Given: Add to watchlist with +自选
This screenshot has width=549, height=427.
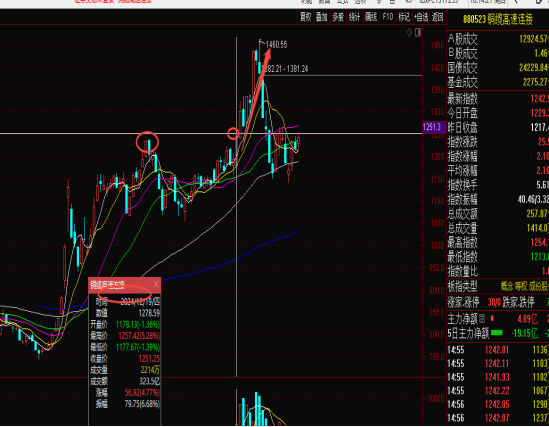Looking at the screenshot, I should click(421, 17).
